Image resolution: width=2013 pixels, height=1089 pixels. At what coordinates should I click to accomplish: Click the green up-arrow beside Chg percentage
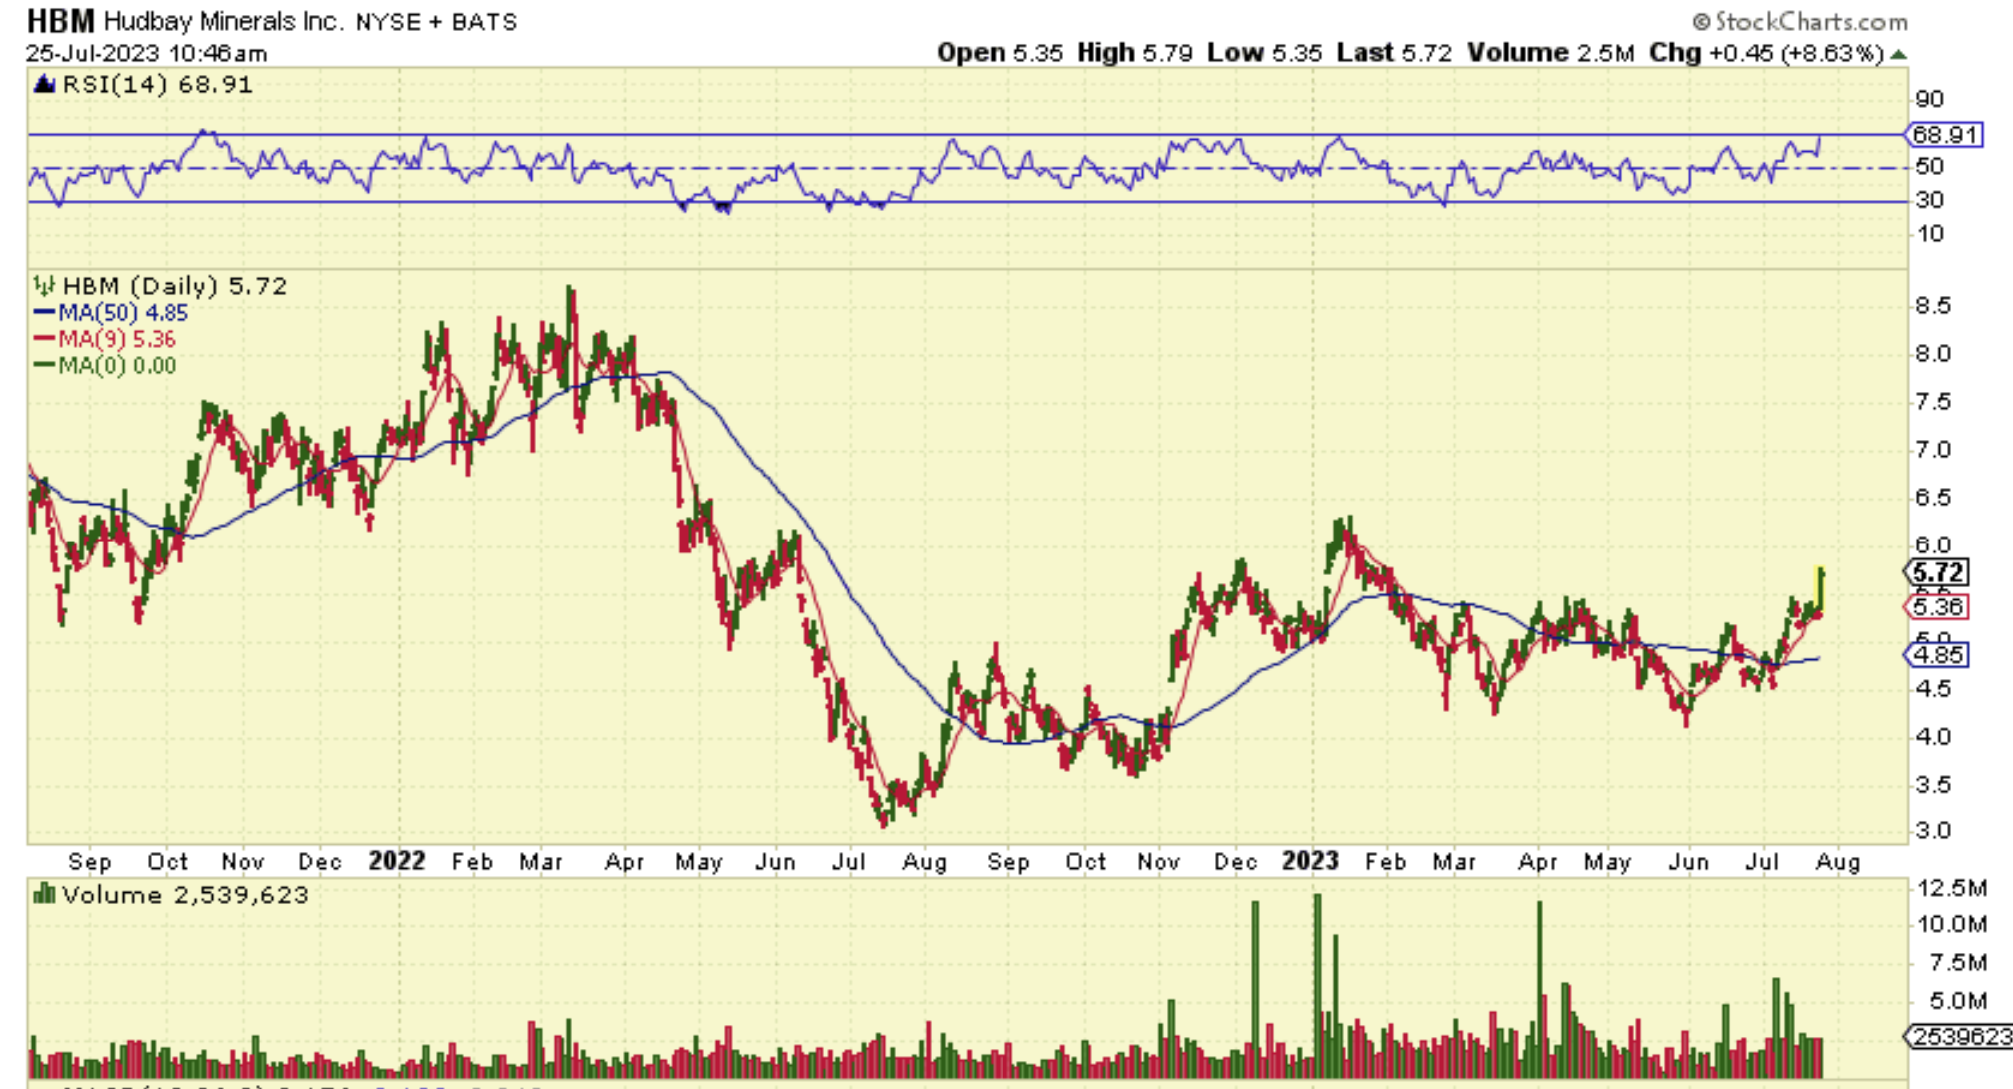pyautogui.click(x=1898, y=54)
